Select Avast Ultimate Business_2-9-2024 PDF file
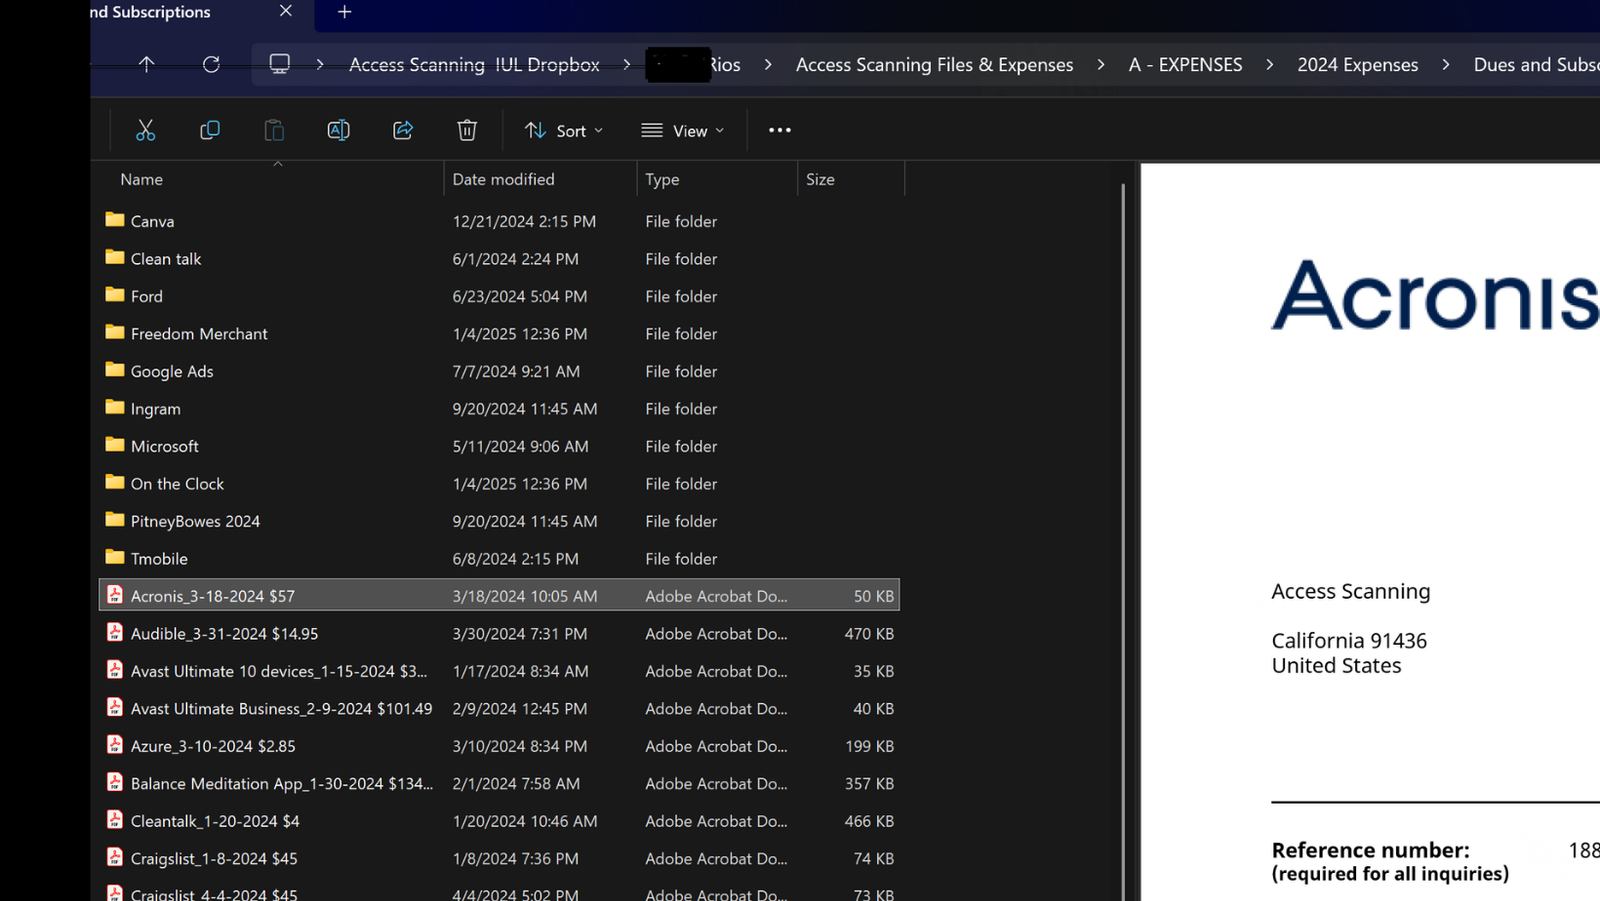1600x901 pixels. coord(499,709)
